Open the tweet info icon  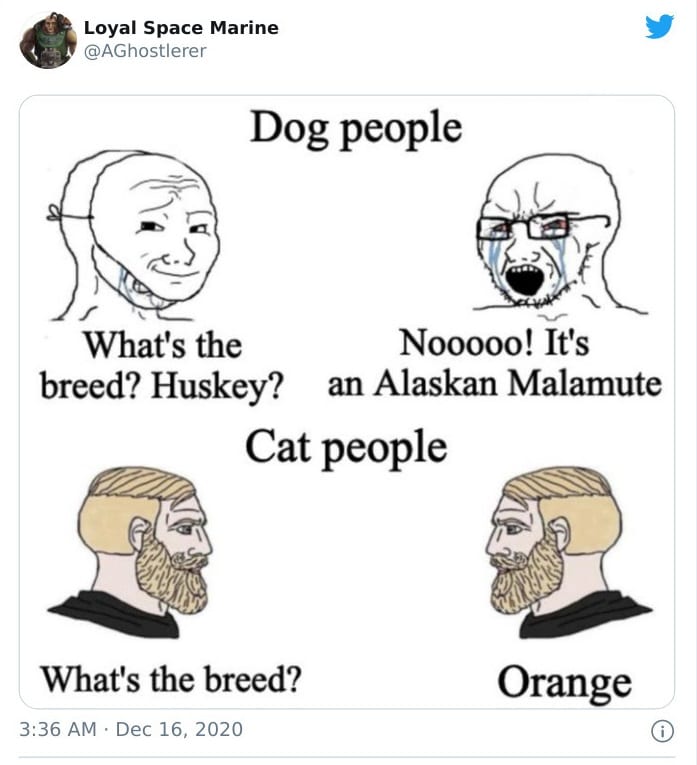click(x=662, y=731)
